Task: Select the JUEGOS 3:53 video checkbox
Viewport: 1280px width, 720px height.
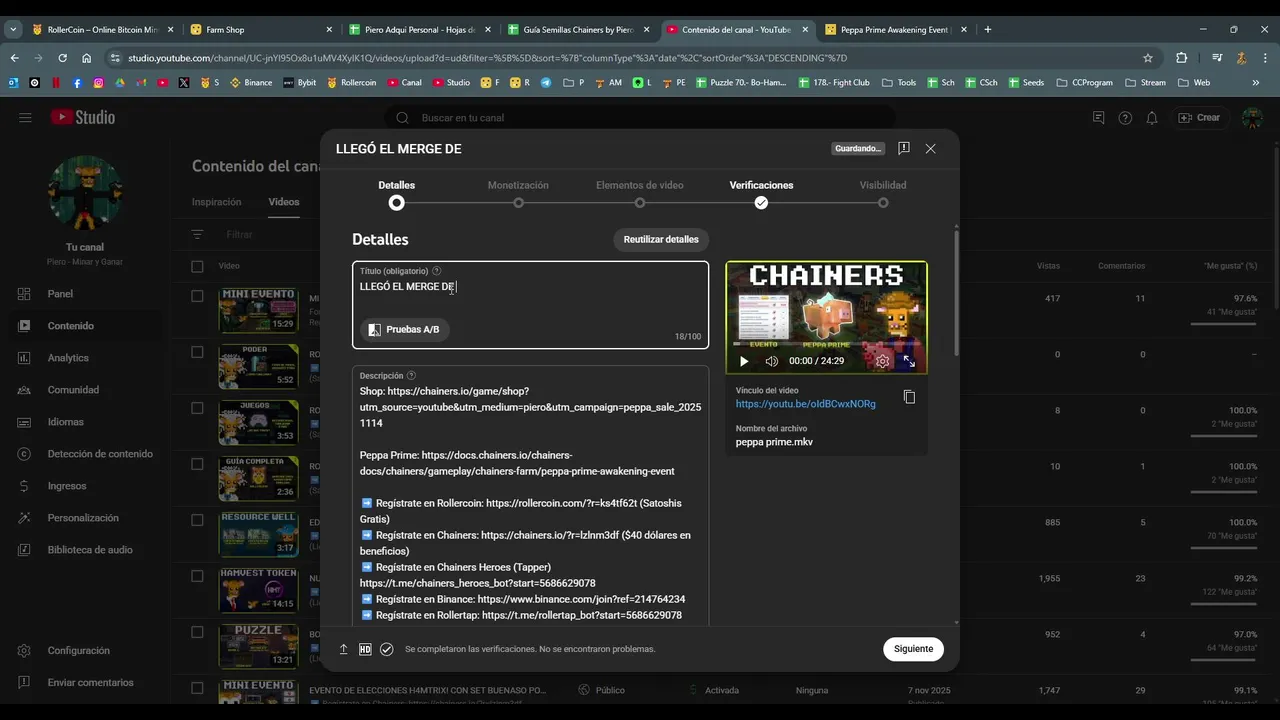Action: [x=197, y=408]
